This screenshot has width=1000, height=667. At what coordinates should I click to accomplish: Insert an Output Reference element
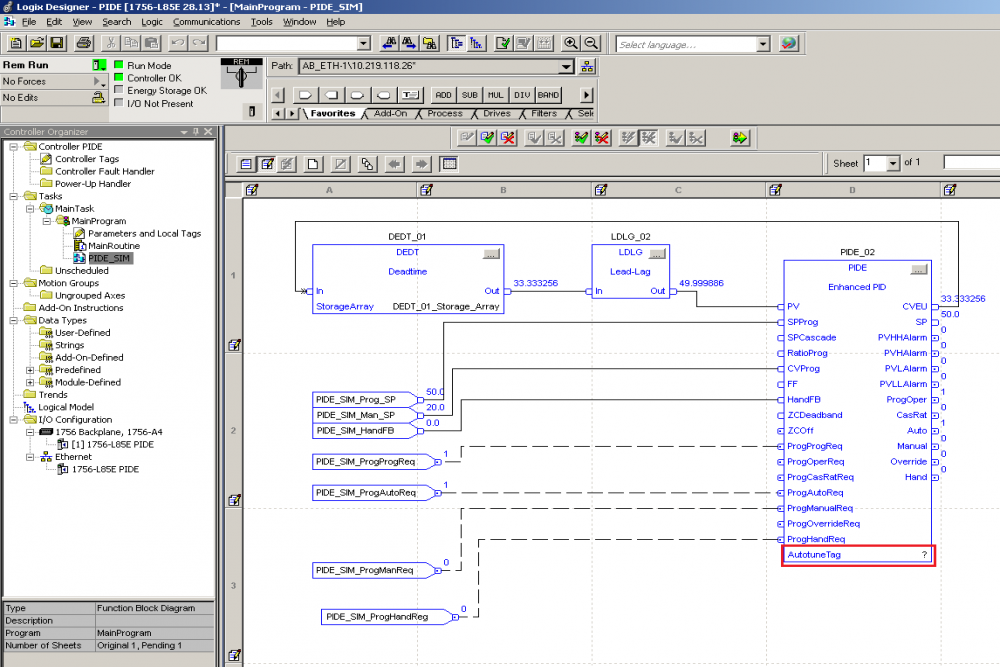click(332, 95)
